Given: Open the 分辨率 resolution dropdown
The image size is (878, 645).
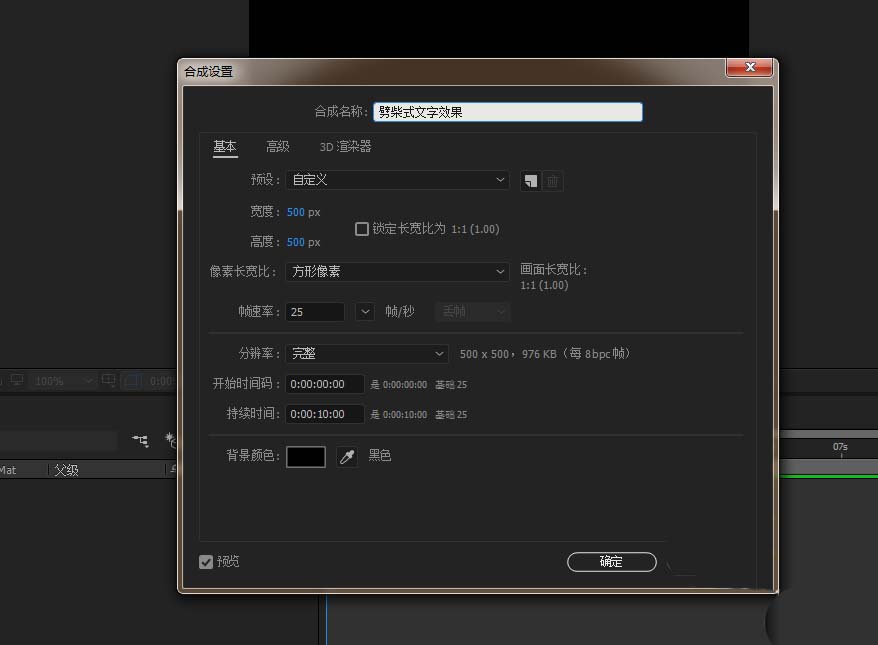Looking at the screenshot, I should tap(366, 353).
